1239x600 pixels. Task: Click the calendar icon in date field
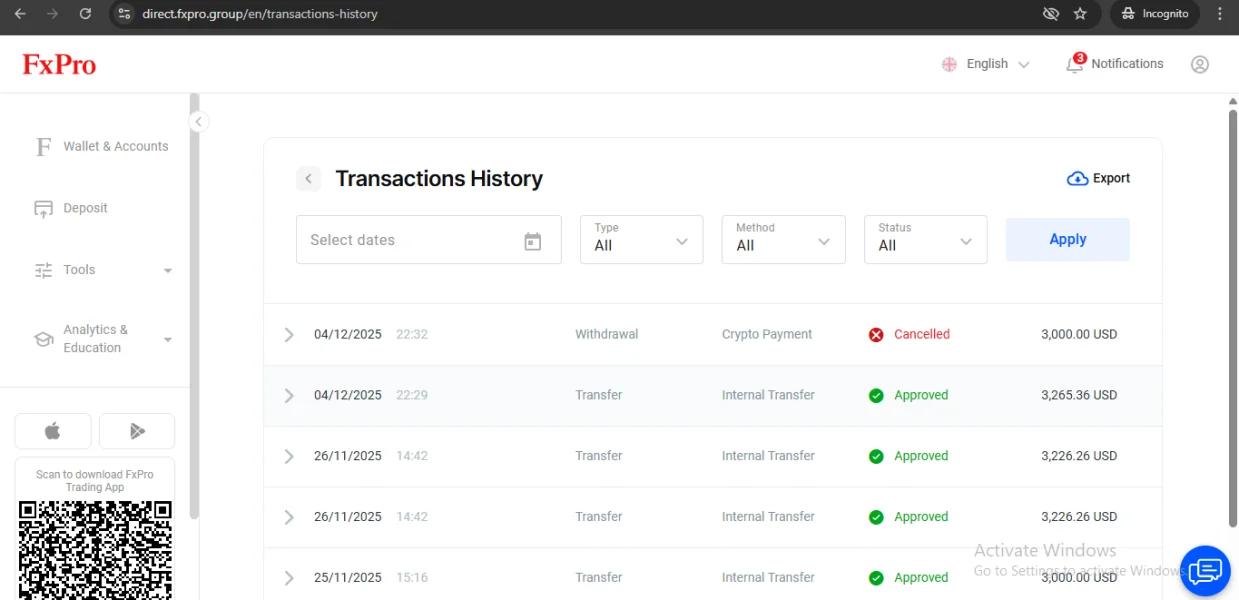coord(533,241)
